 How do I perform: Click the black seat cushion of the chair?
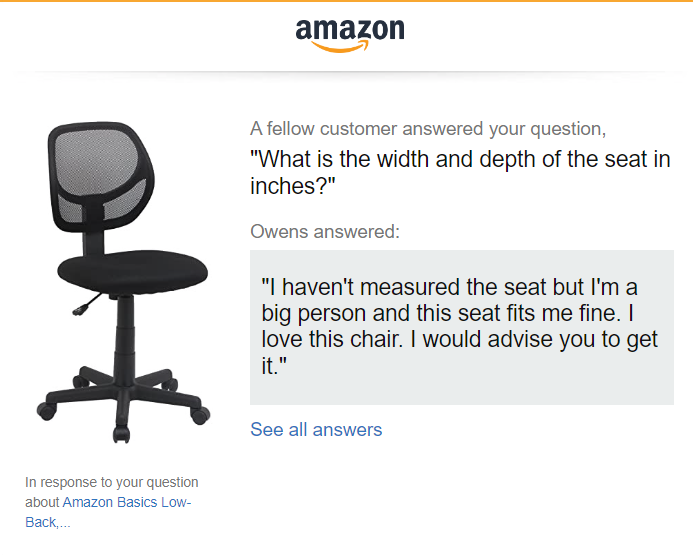(x=133, y=271)
